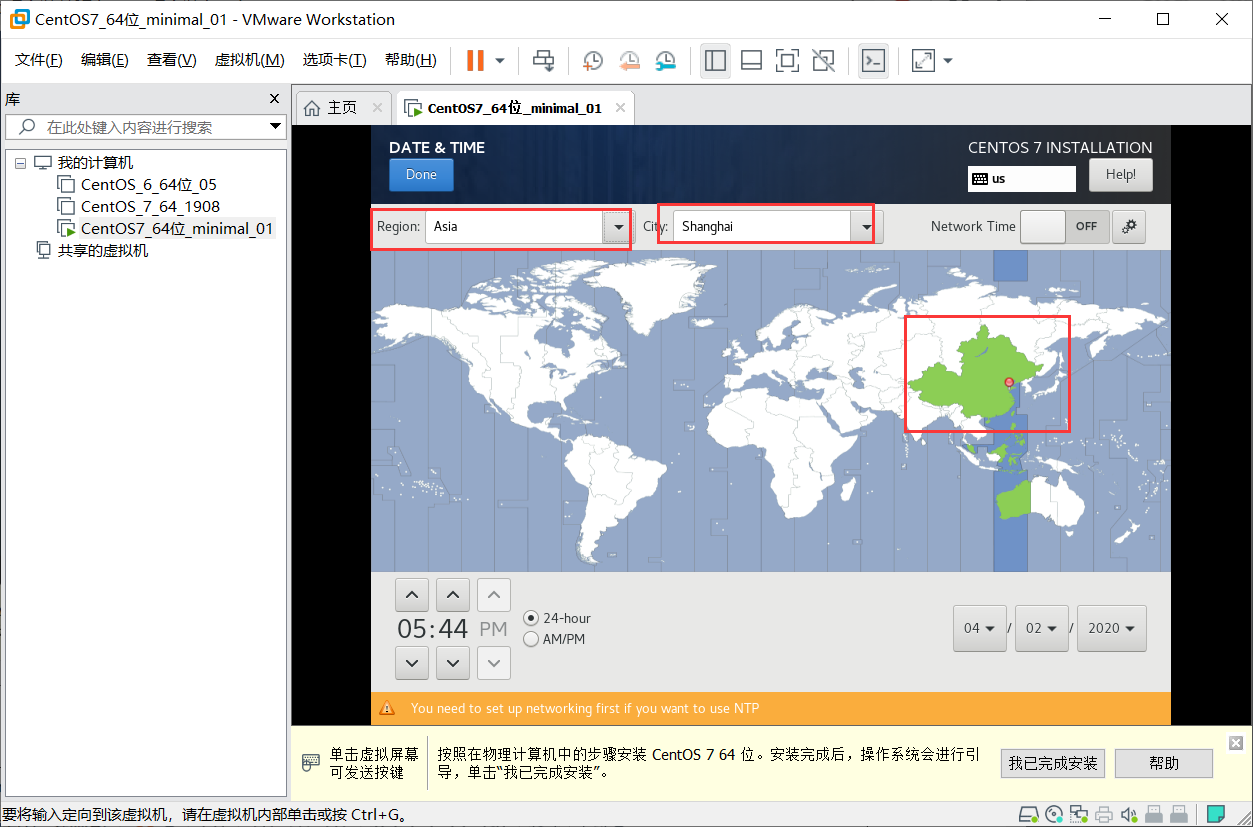Image resolution: width=1253 pixels, height=827 pixels.
Task: Click the us keyboard layout indicator
Action: pos(1021,179)
